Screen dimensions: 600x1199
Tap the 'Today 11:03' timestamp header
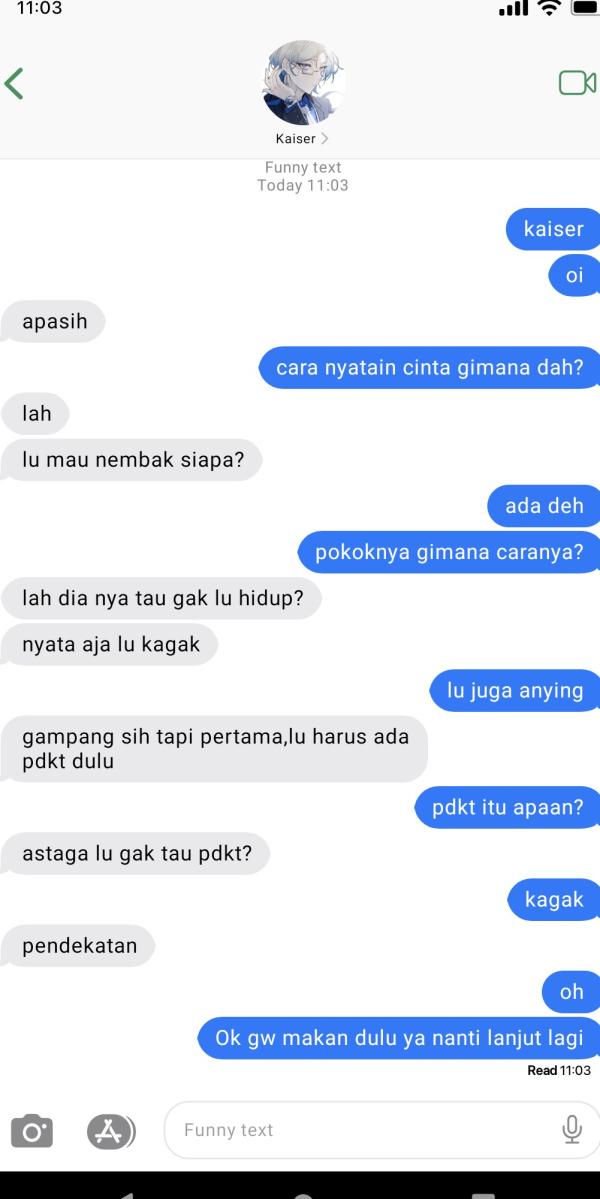pyautogui.click(x=303, y=185)
